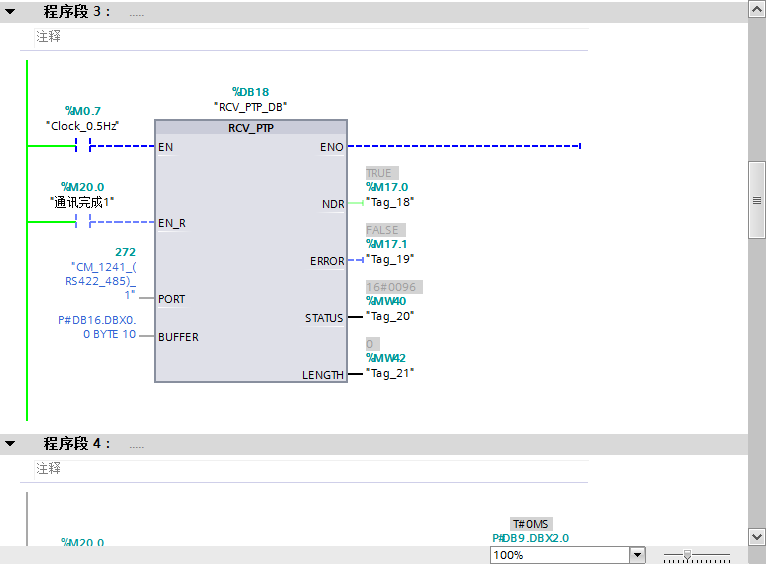Click the vertical scrollbar down arrow
Viewport: 766px width, 564px height.
[757, 537]
